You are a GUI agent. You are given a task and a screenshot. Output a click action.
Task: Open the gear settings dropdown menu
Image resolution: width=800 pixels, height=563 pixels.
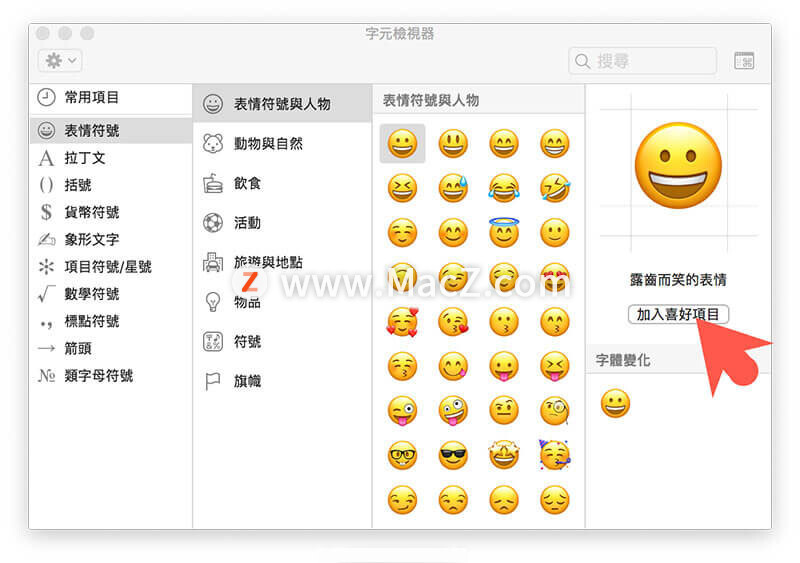click(x=60, y=61)
